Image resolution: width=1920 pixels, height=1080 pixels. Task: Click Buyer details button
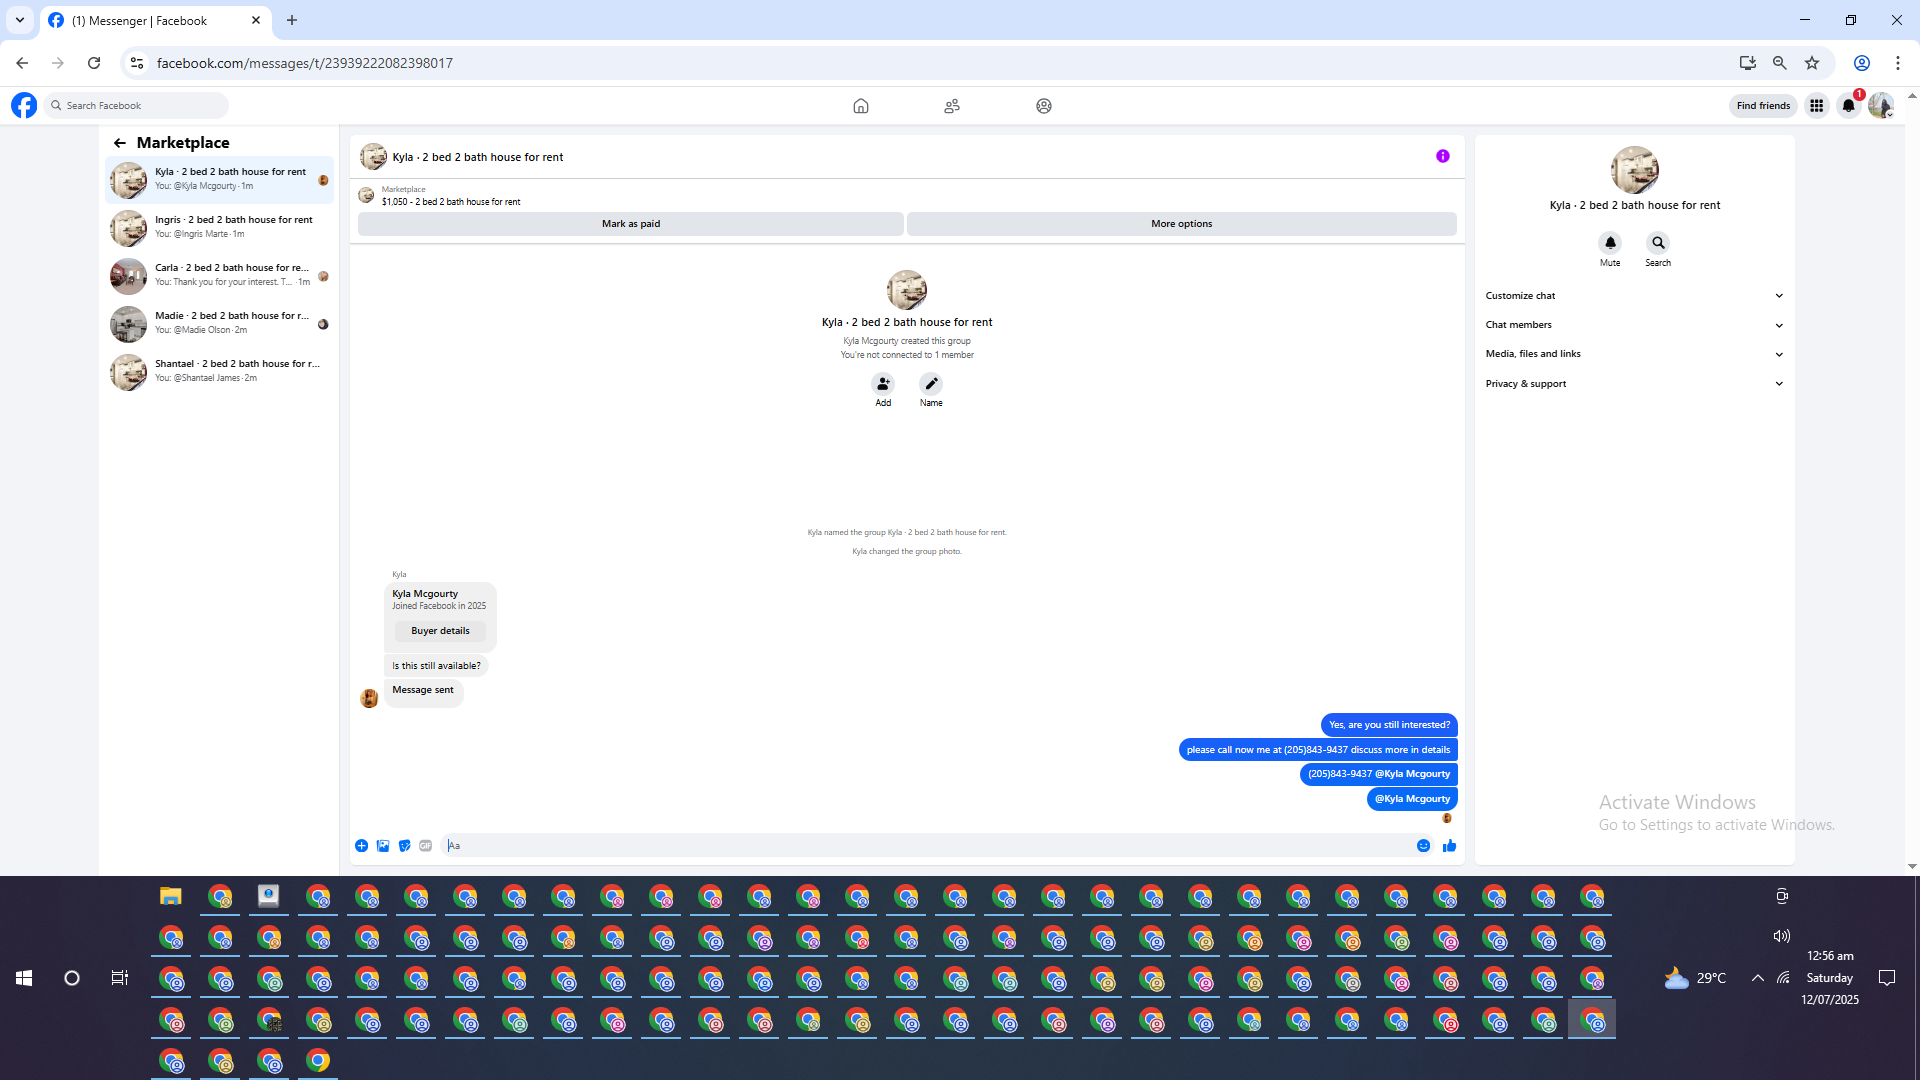[440, 631]
